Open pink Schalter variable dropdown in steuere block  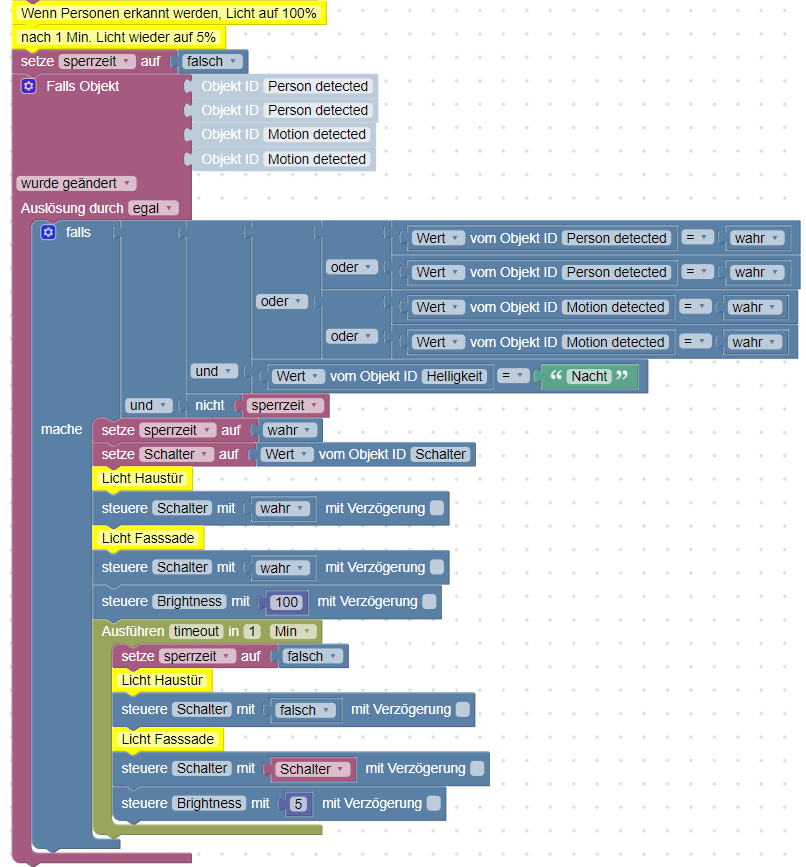pos(312,769)
